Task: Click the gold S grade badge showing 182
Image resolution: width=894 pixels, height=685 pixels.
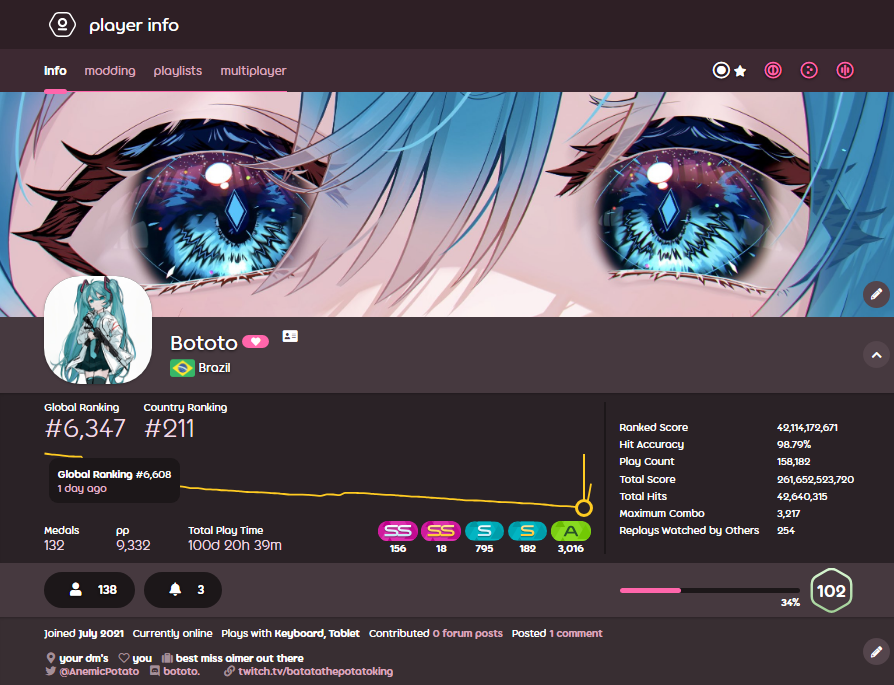Action: (x=527, y=531)
